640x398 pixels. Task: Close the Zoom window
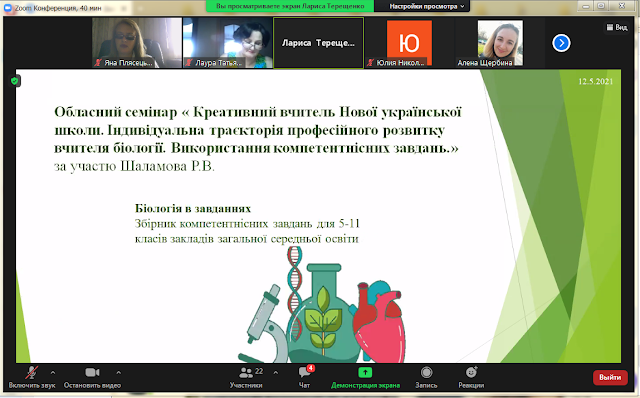click(622, 6)
